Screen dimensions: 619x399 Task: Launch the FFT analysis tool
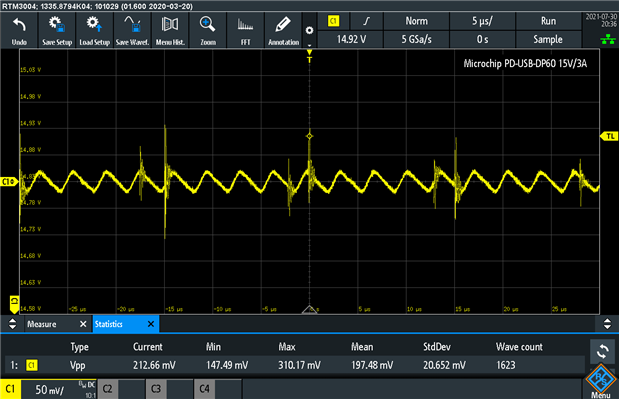click(x=246, y=30)
